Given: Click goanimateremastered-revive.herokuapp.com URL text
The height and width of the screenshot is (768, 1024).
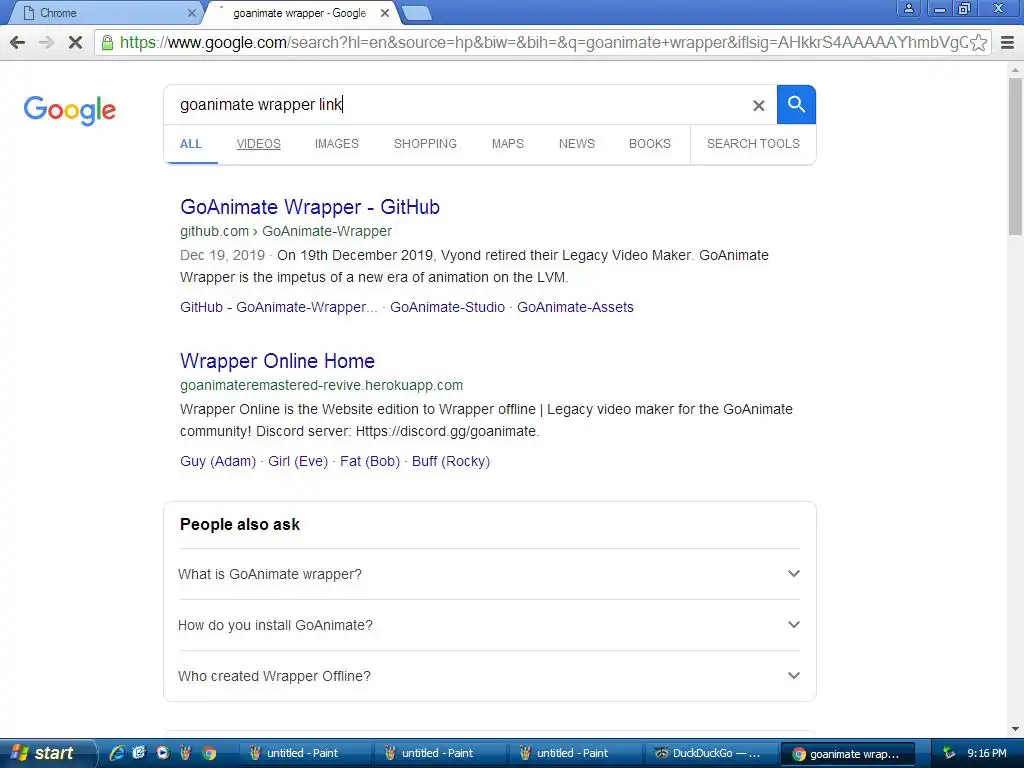Looking at the screenshot, I should pos(321,385).
